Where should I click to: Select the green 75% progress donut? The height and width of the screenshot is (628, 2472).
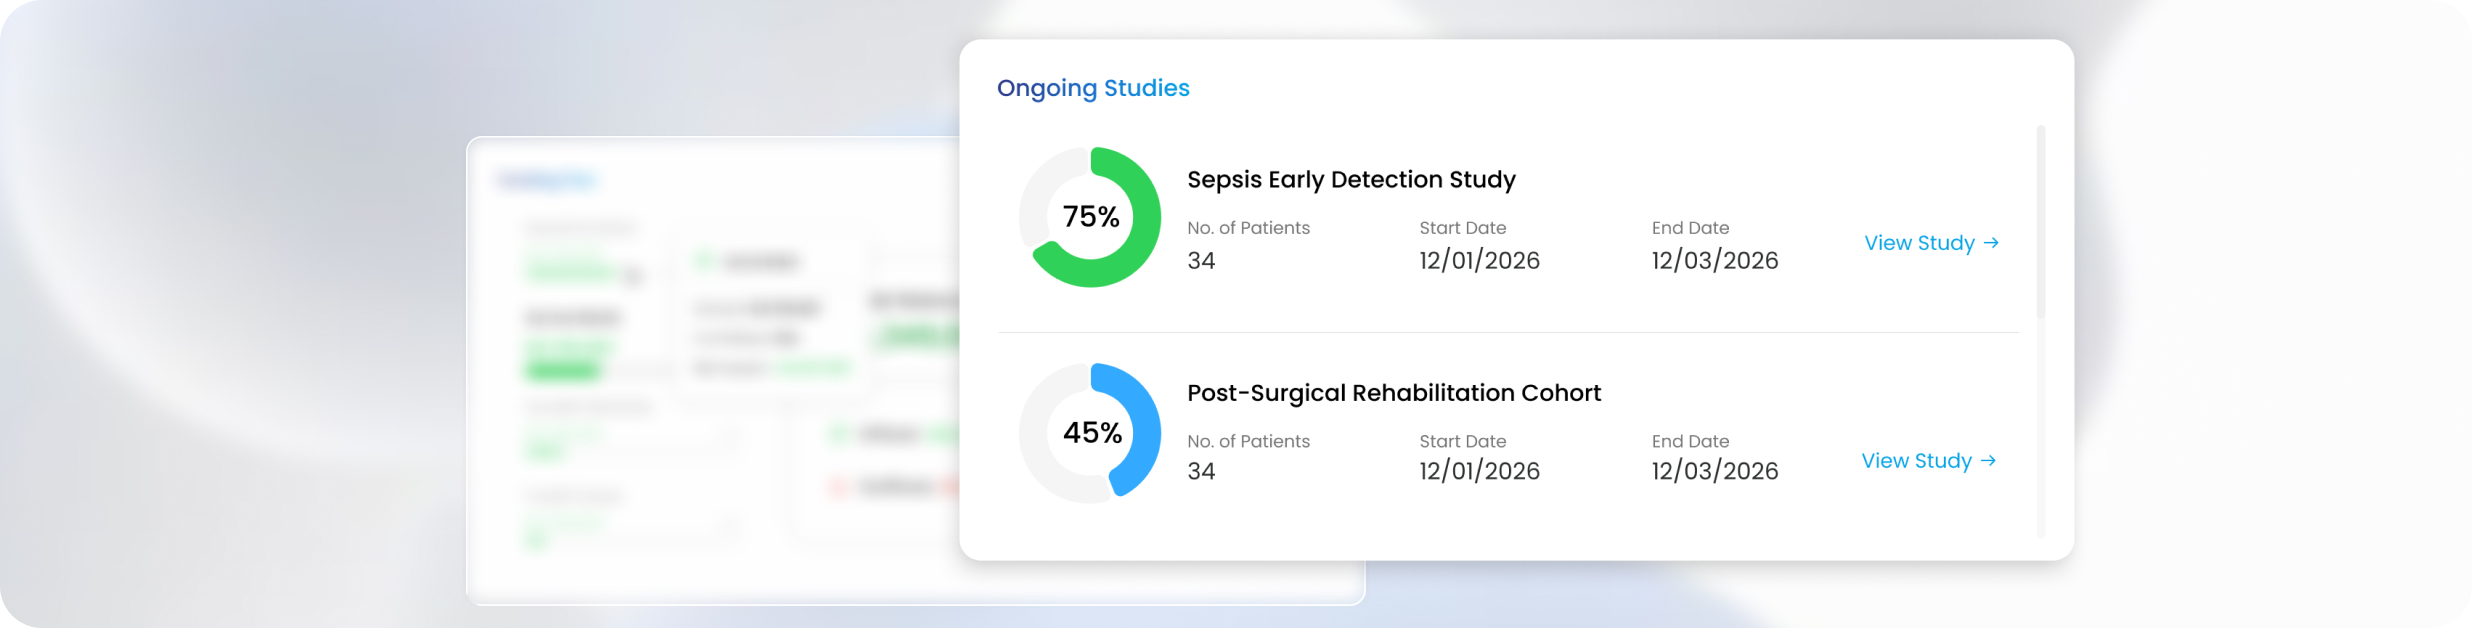(x=1090, y=217)
